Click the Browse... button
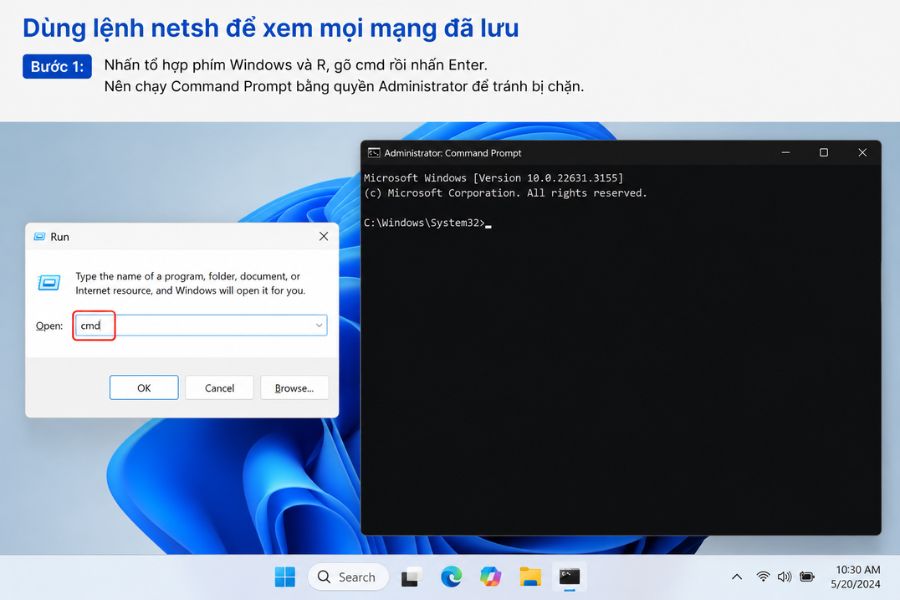 [294, 388]
